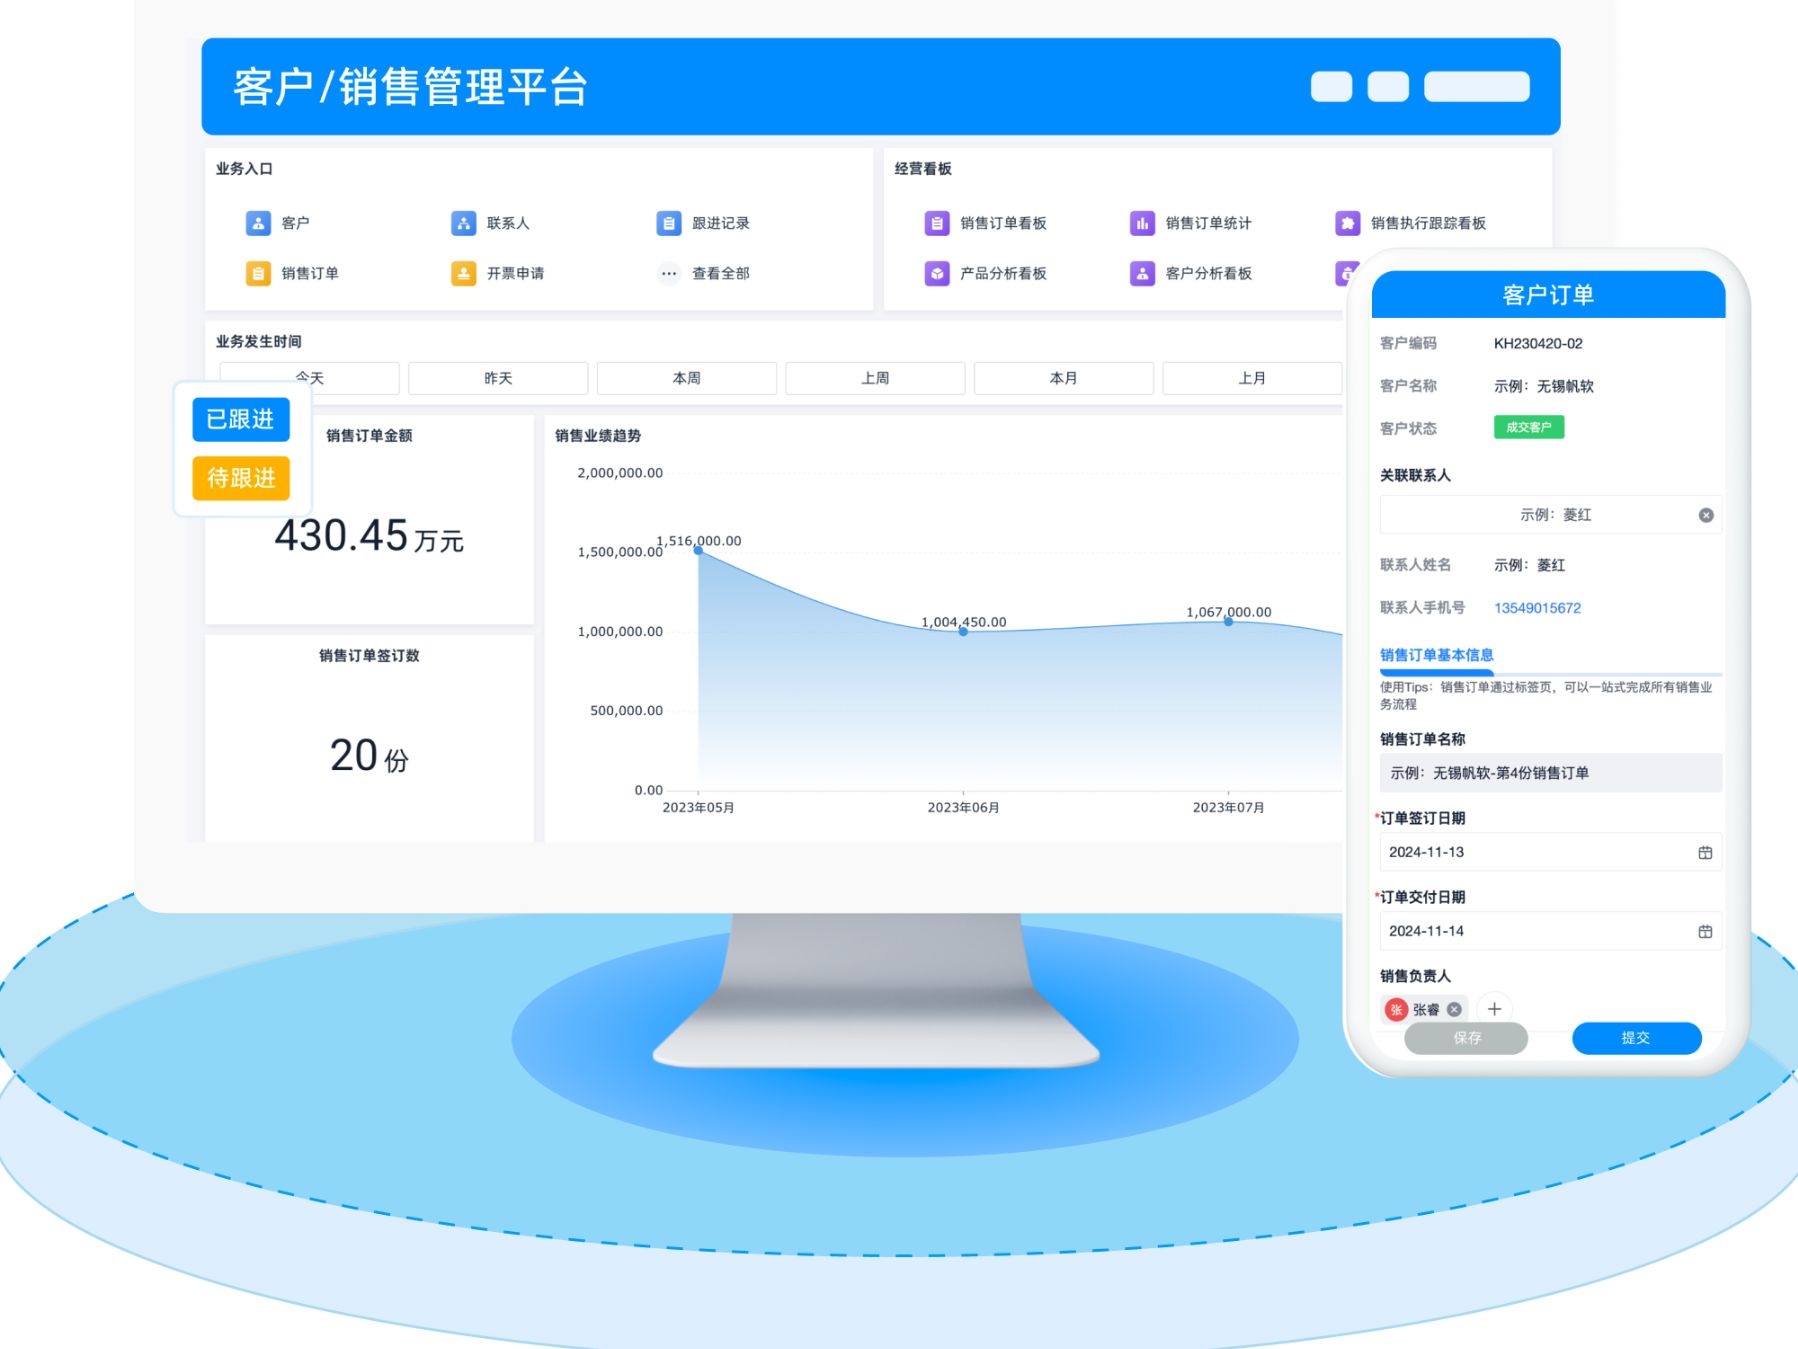Select the 昨天 time filter
The width and height of the screenshot is (1798, 1349).
coord(498,378)
